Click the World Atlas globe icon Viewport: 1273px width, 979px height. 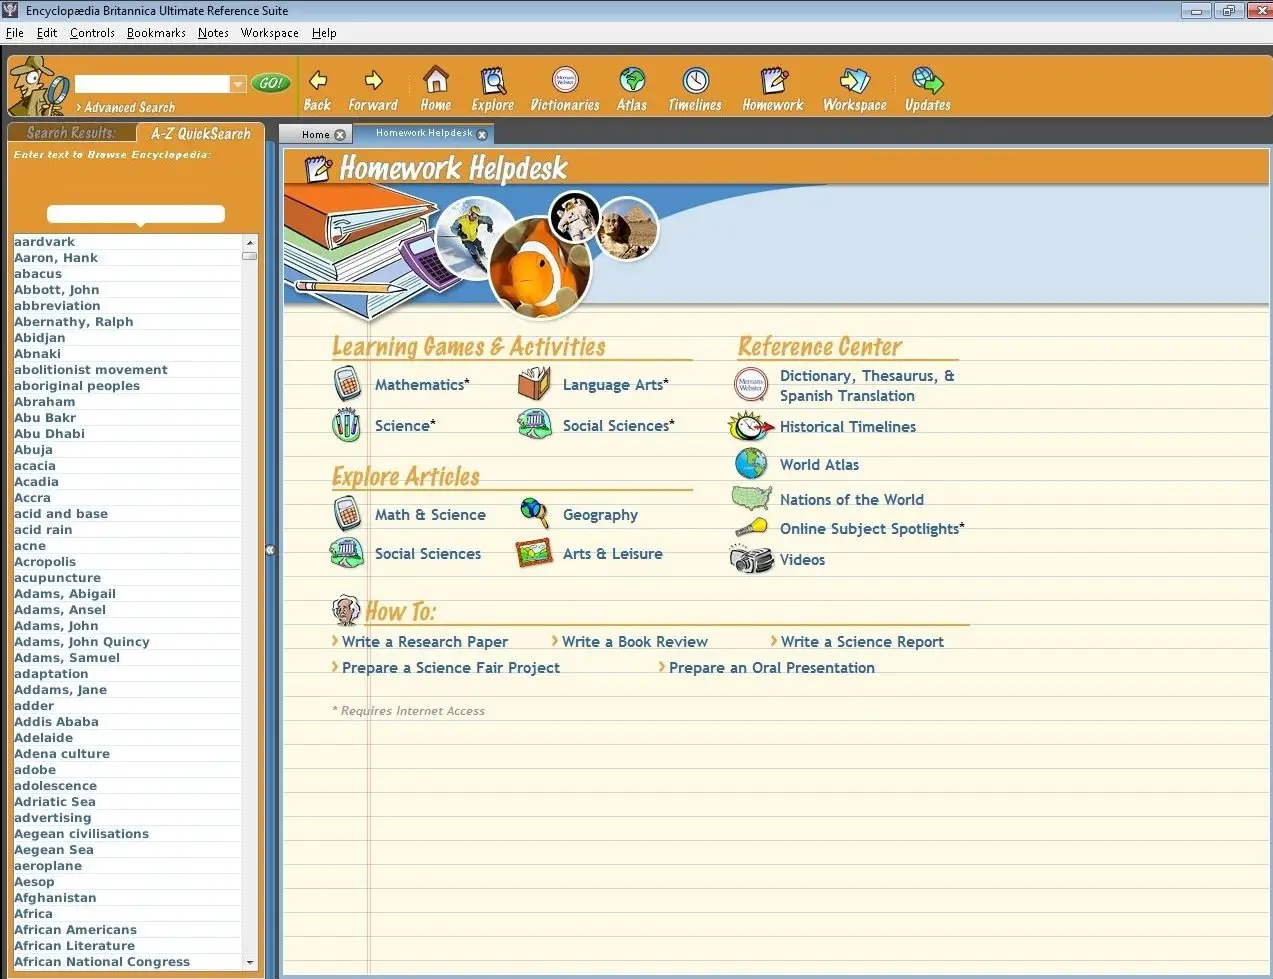[x=751, y=464]
